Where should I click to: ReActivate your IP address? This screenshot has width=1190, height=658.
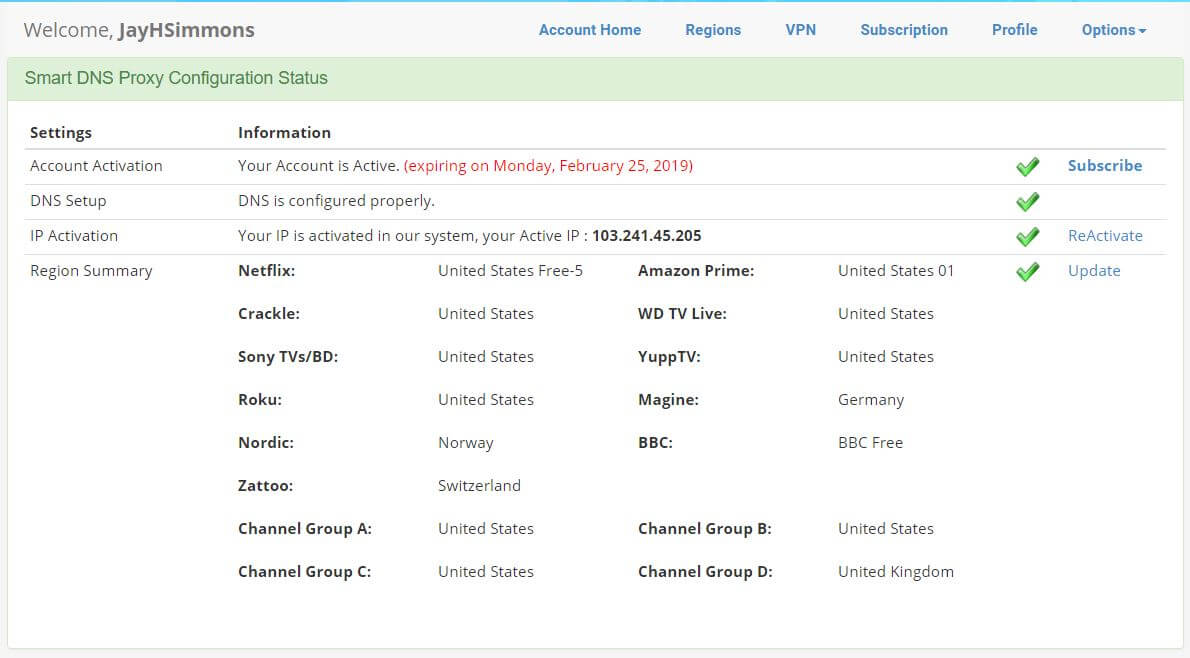point(1105,235)
